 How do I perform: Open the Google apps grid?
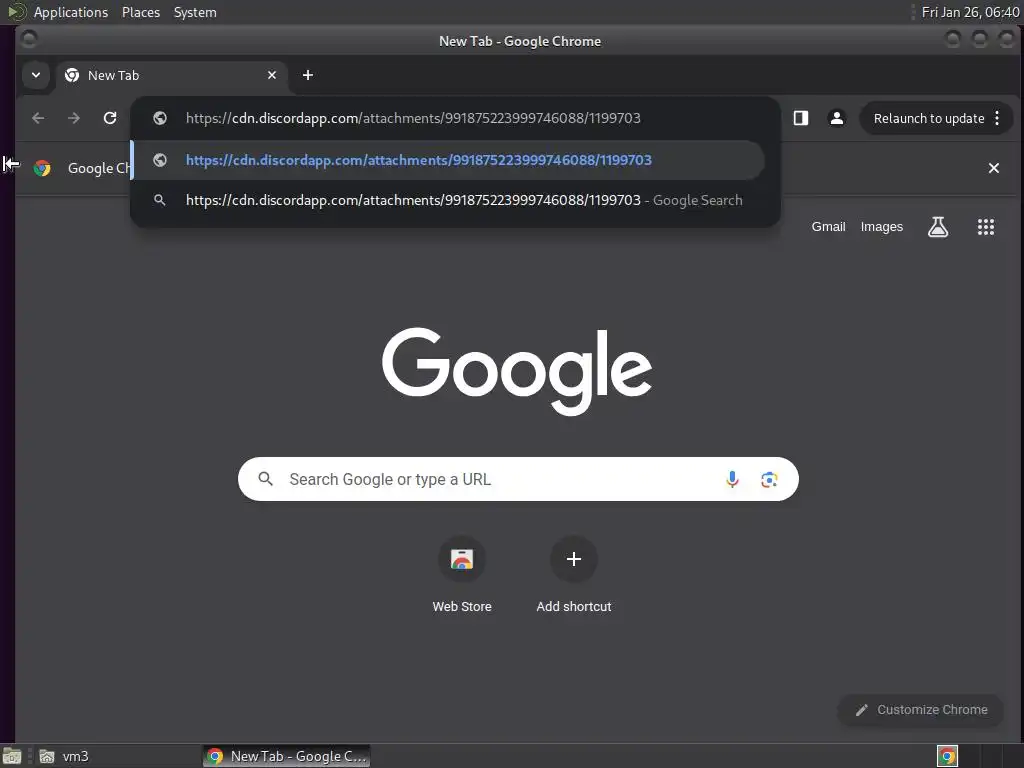(x=985, y=227)
